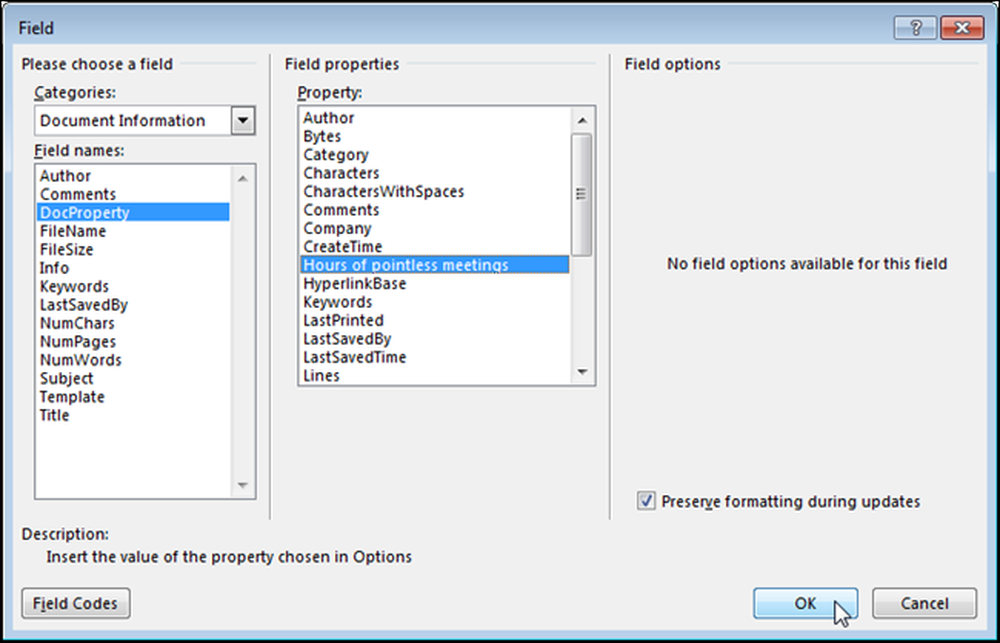Screen dimensions: 1000x643
Task: Click the Cancel button
Action: click(924, 603)
